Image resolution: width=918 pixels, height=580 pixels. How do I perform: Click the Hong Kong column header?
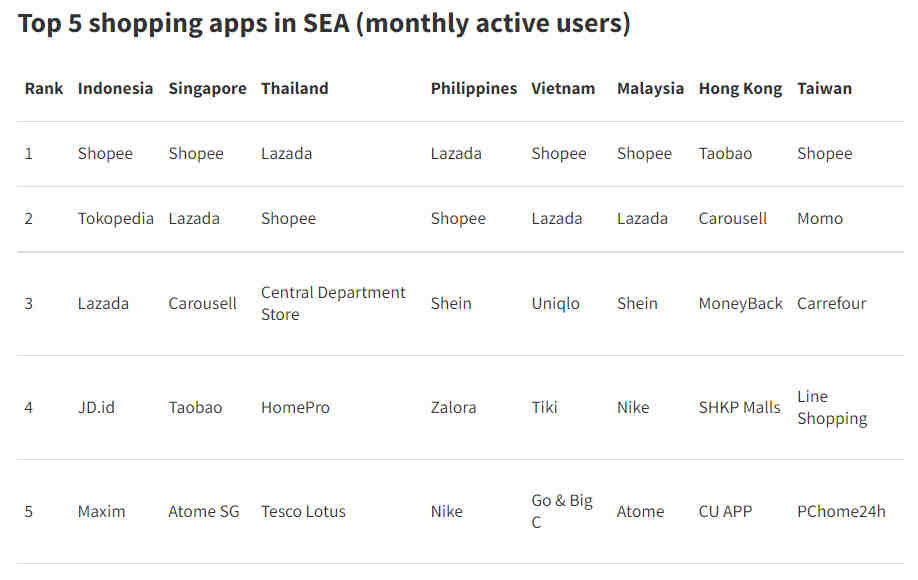(740, 89)
